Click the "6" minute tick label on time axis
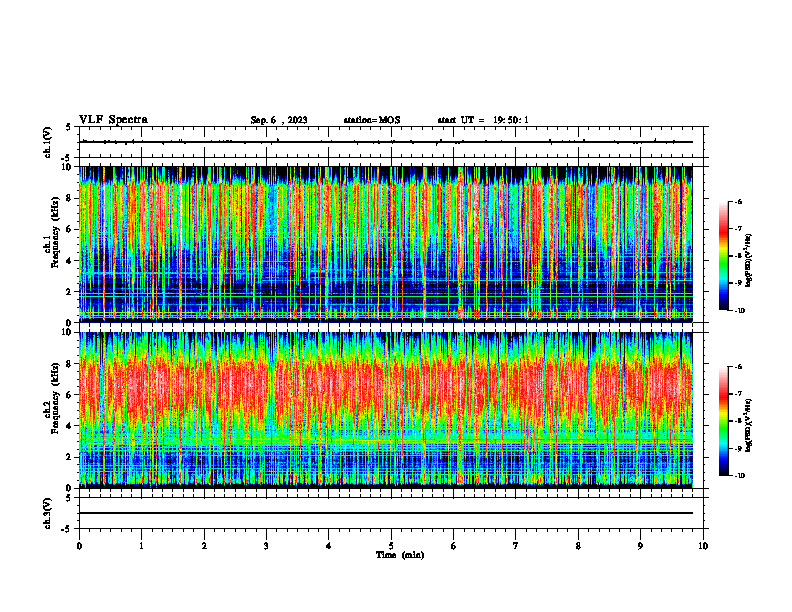792x612 pixels. pos(454,546)
